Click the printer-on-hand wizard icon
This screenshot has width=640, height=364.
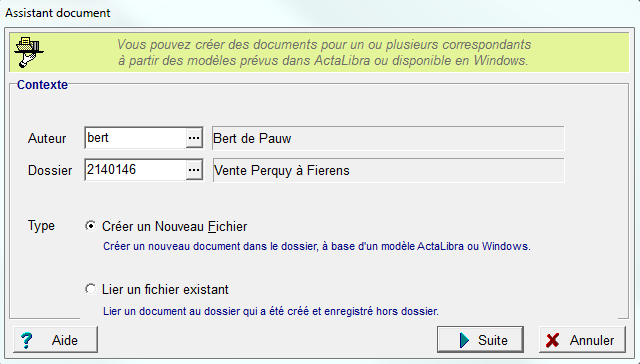[x=29, y=52]
